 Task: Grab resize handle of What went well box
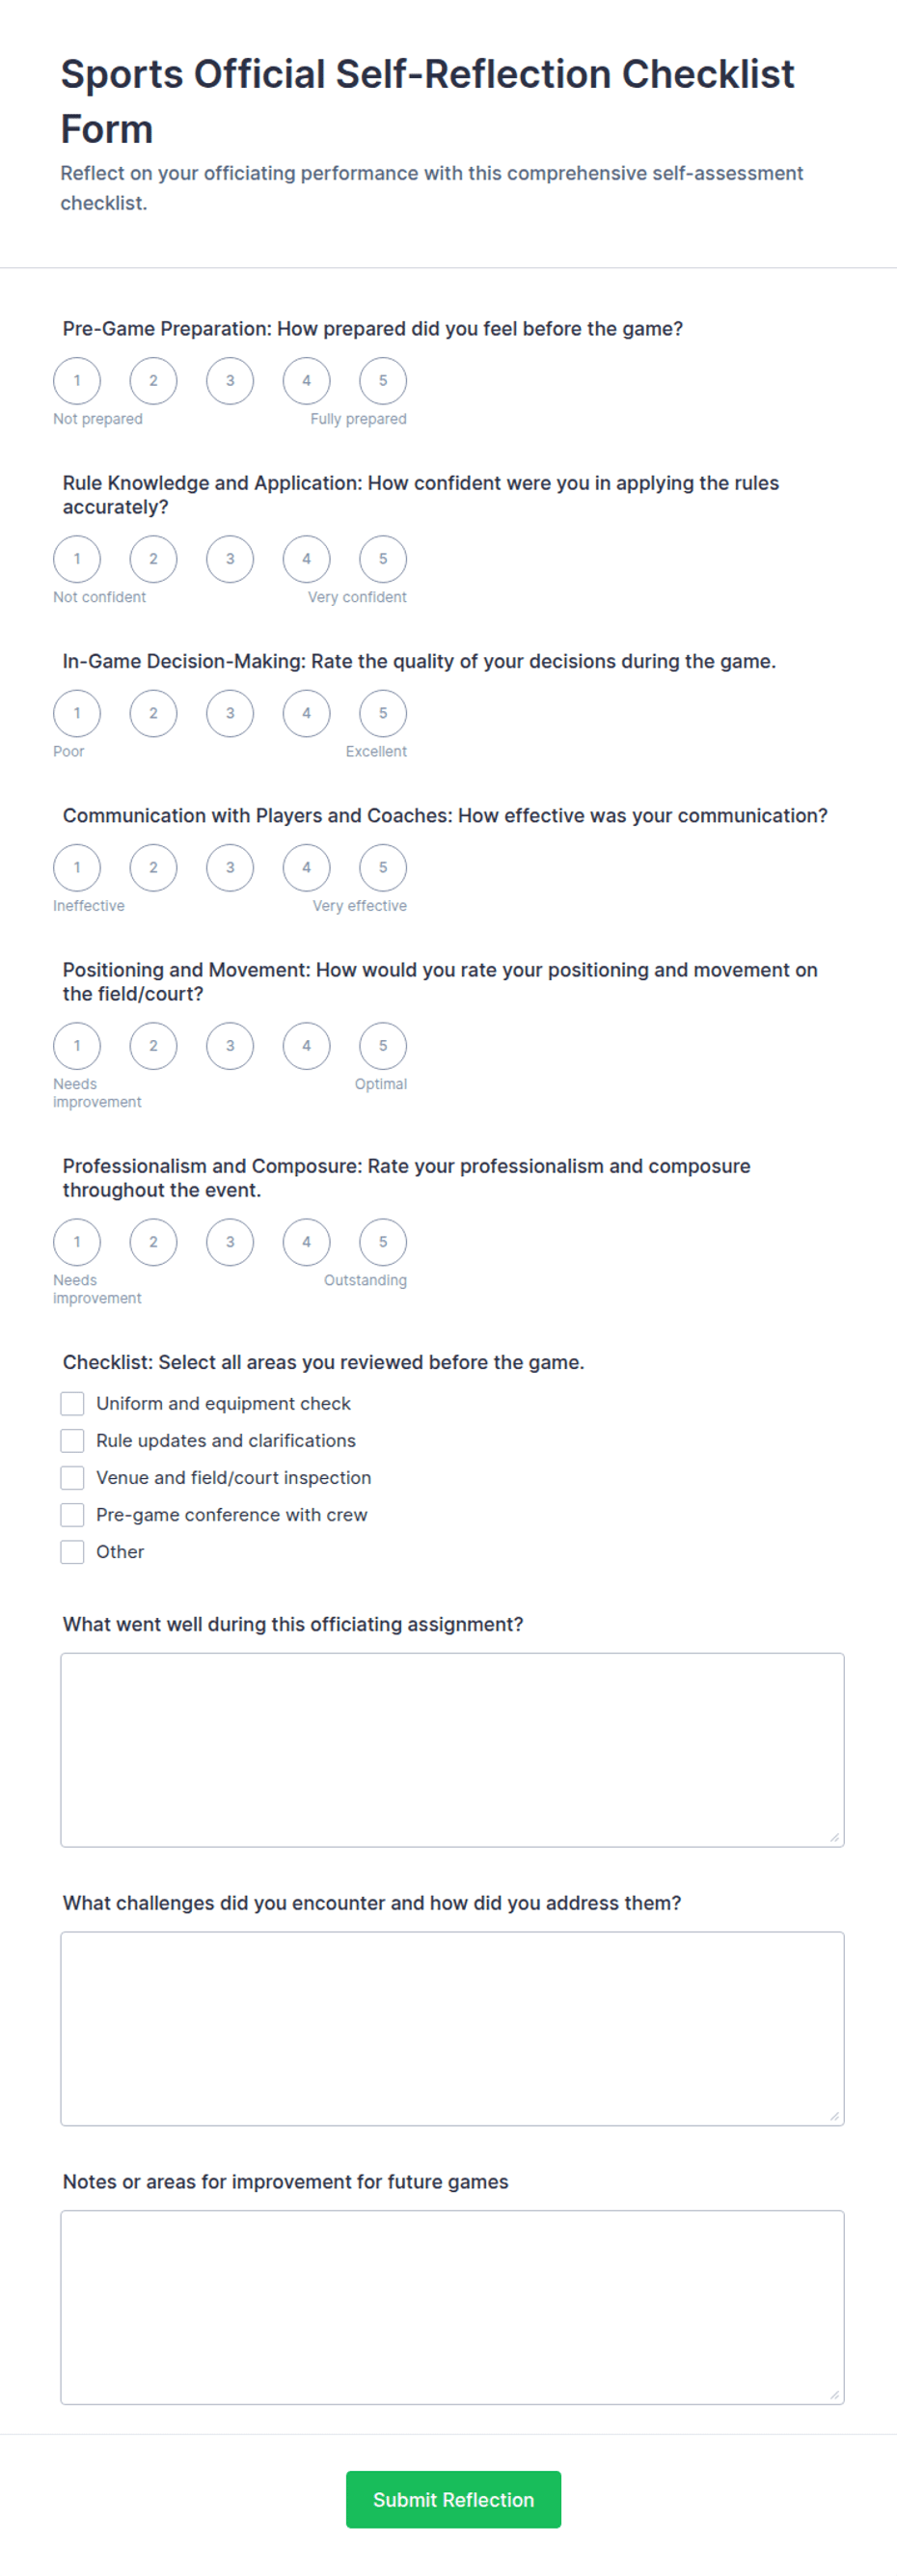(x=835, y=1837)
